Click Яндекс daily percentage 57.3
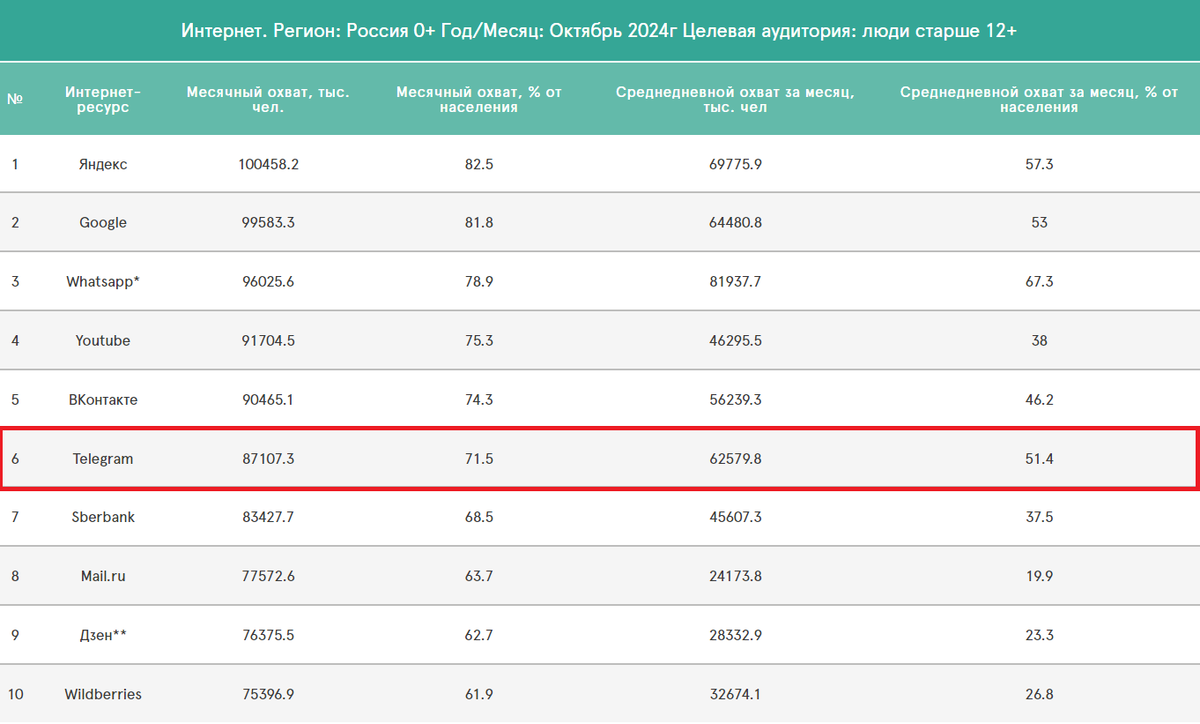1200x724 pixels. (1039, 164)
